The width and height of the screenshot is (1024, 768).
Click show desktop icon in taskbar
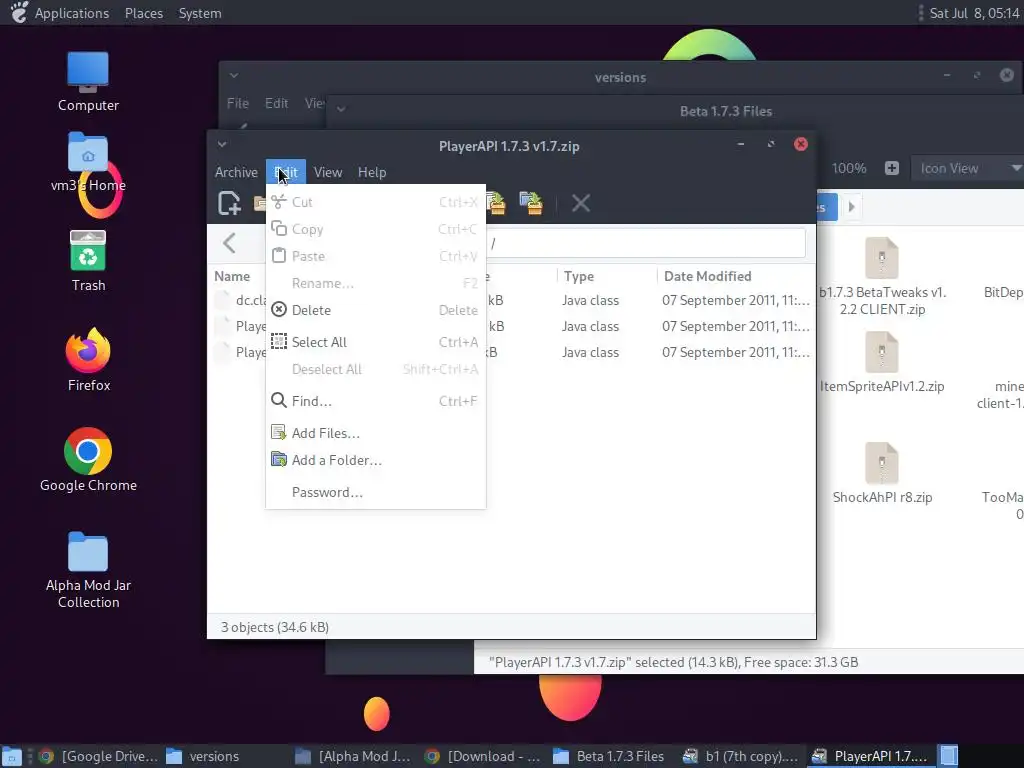pos(12,757)
